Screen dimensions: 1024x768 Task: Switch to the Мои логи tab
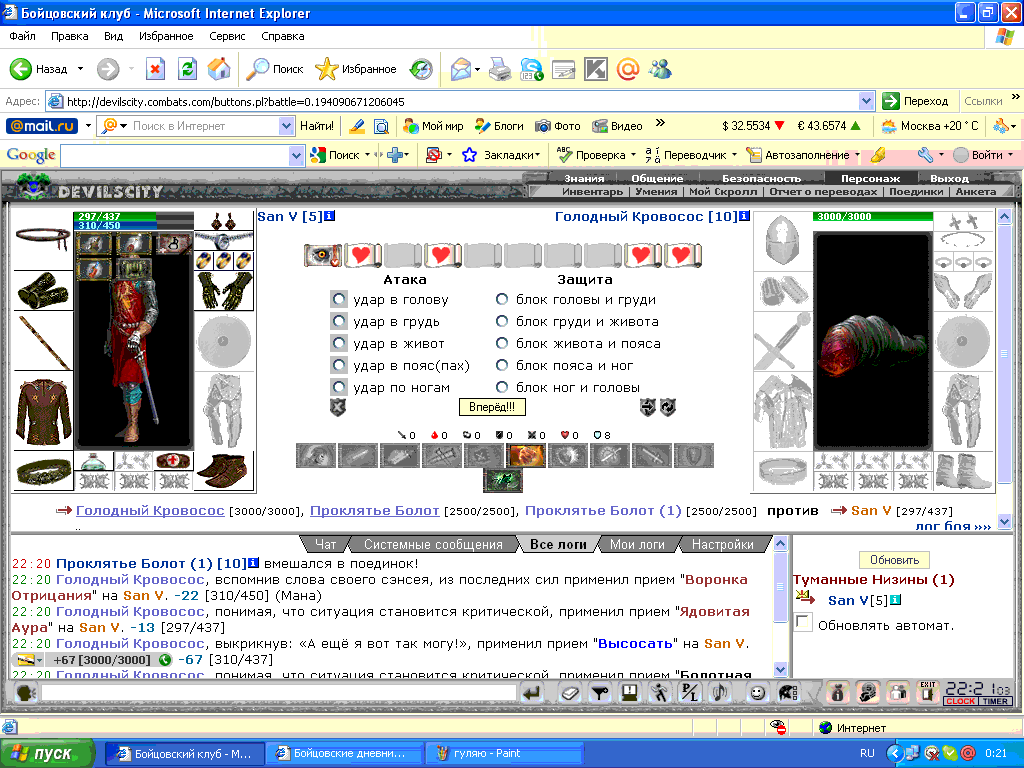(x=637, y=544)
